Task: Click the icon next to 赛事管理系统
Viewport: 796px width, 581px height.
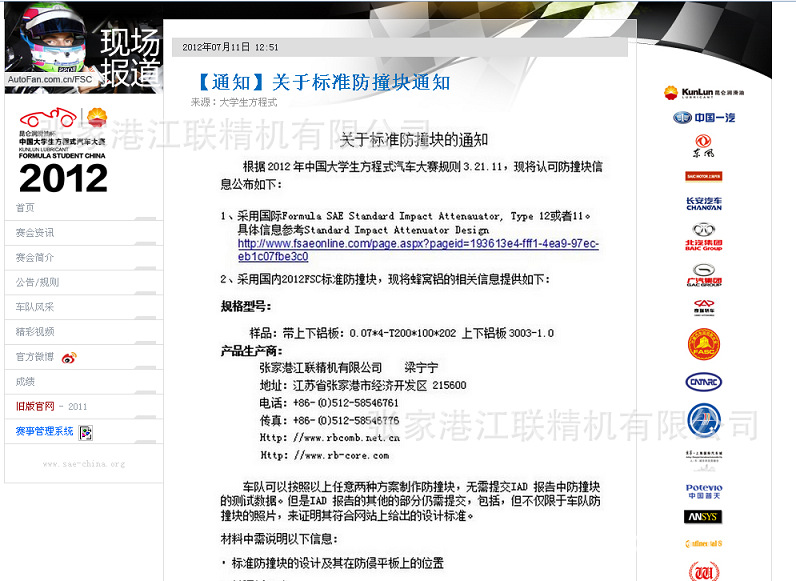Action: pos(86,432)
